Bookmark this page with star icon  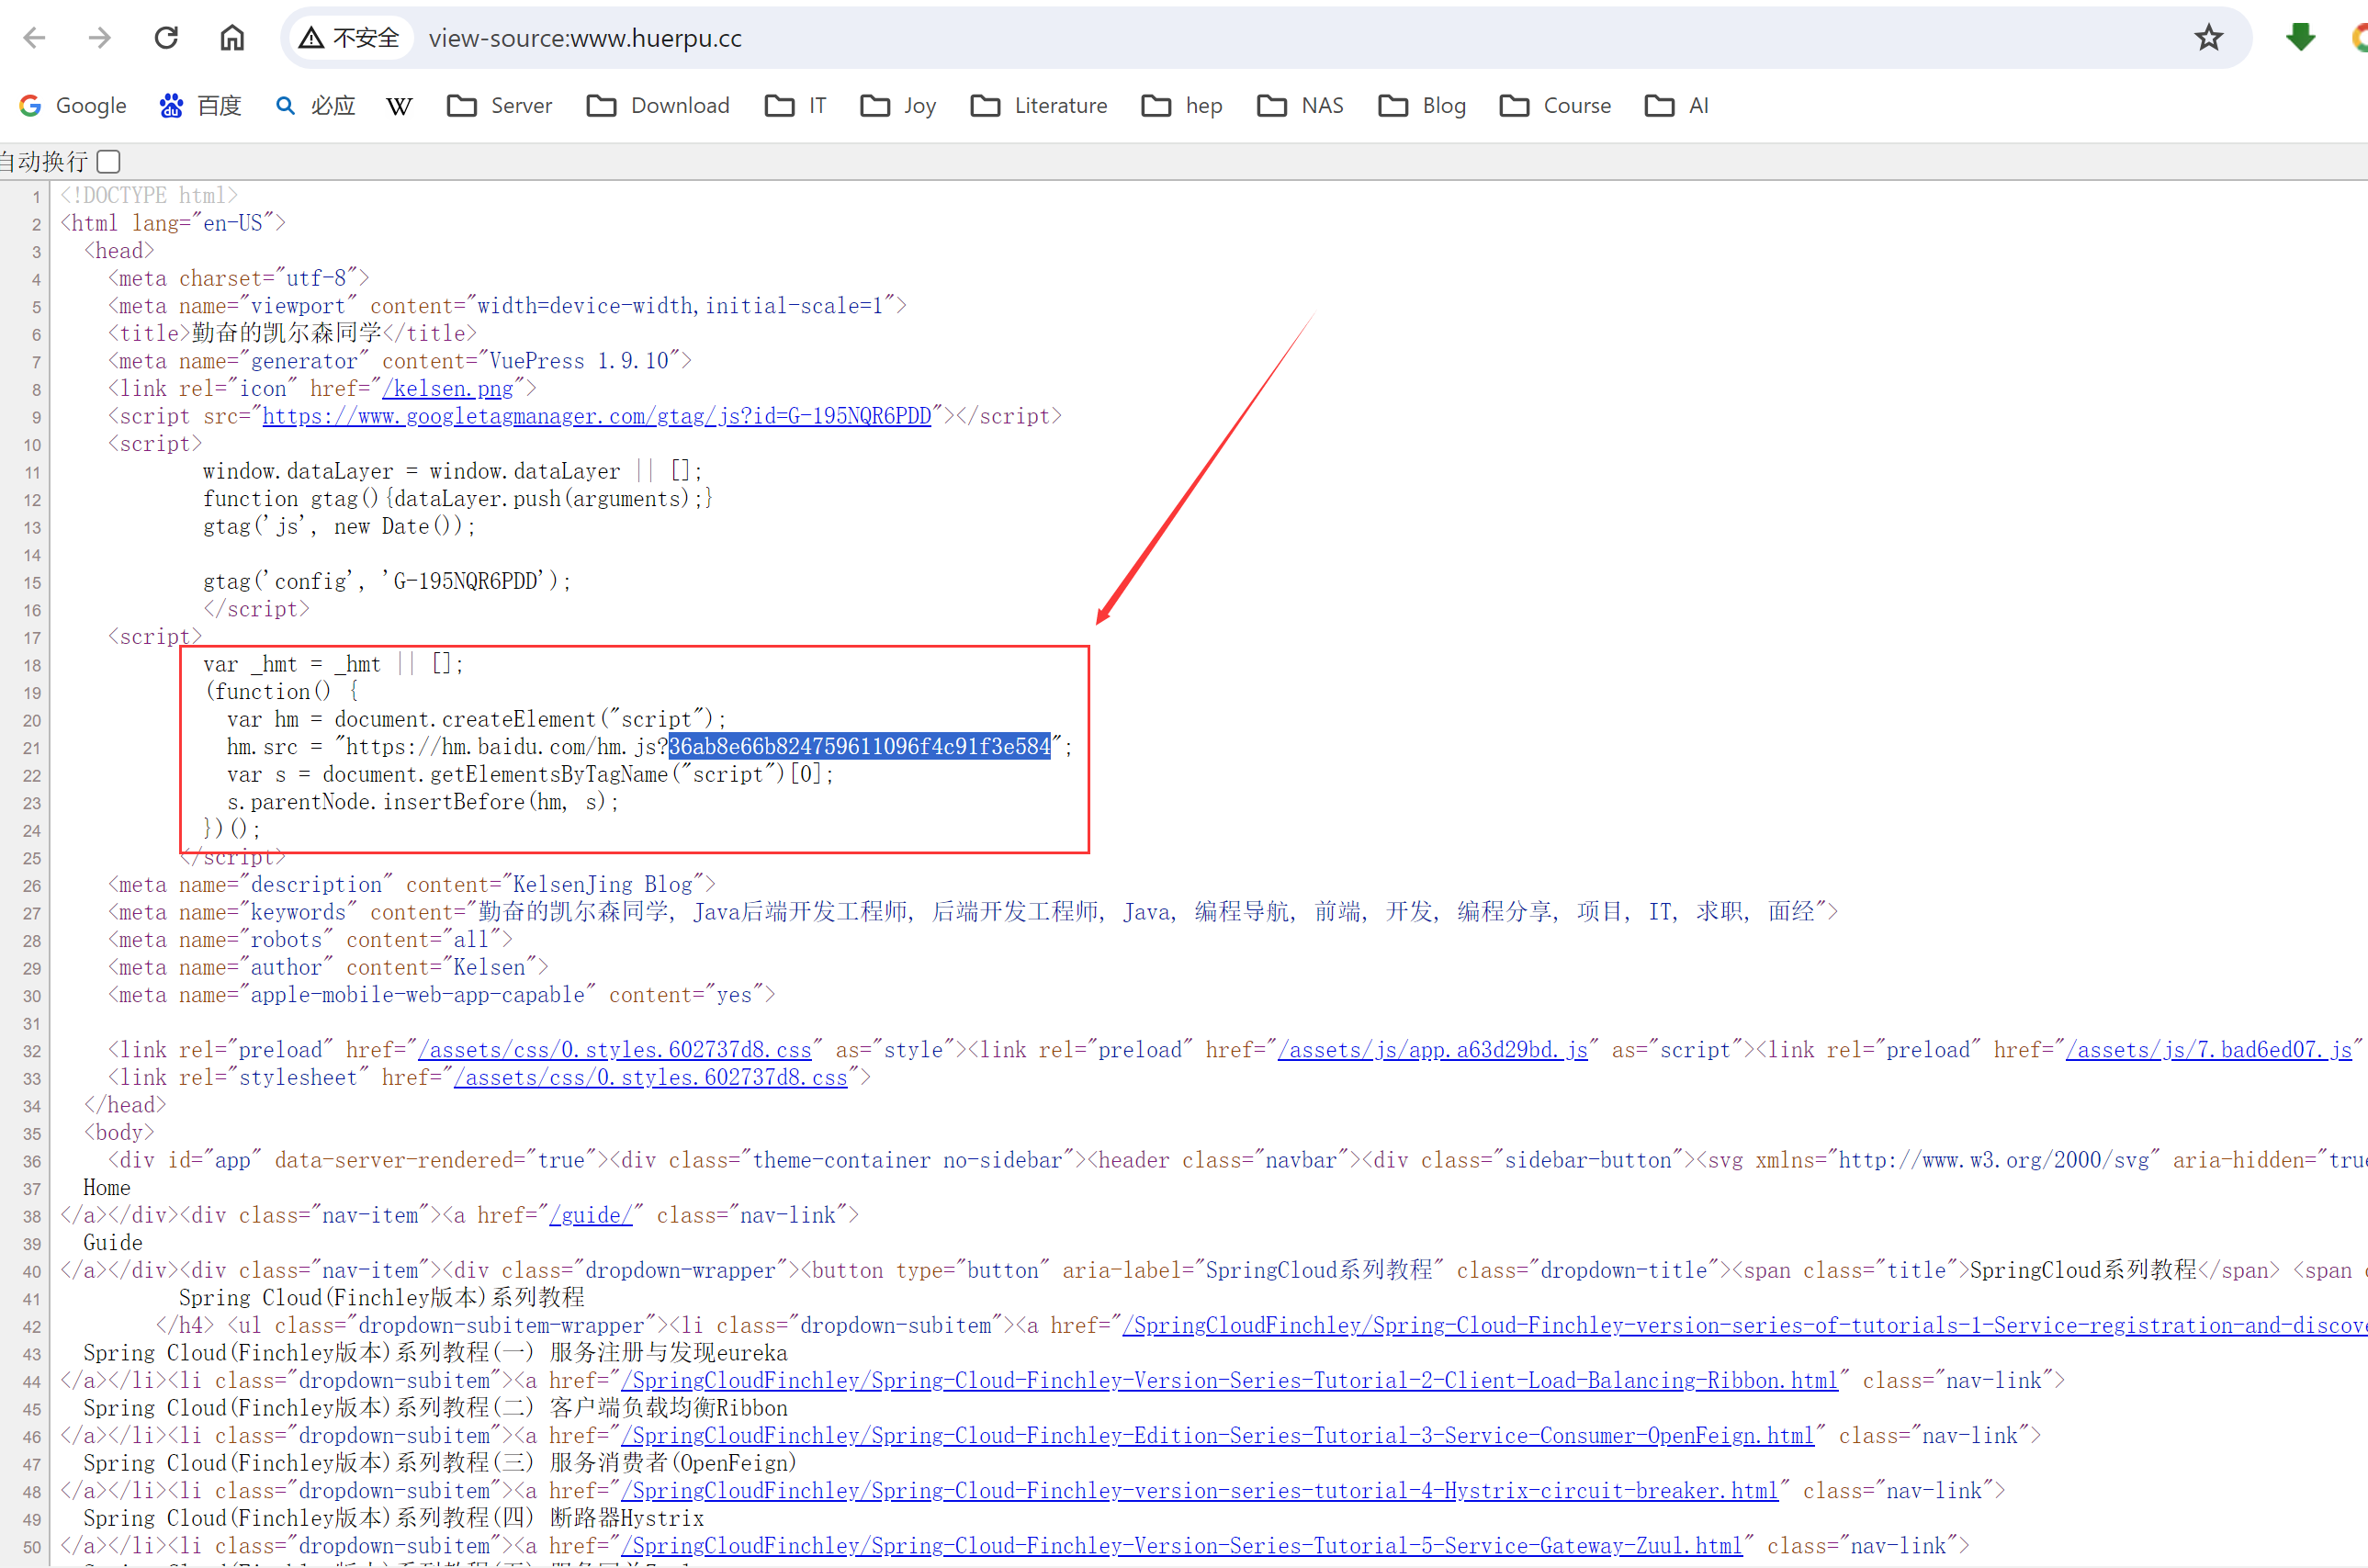point(2208,38)
